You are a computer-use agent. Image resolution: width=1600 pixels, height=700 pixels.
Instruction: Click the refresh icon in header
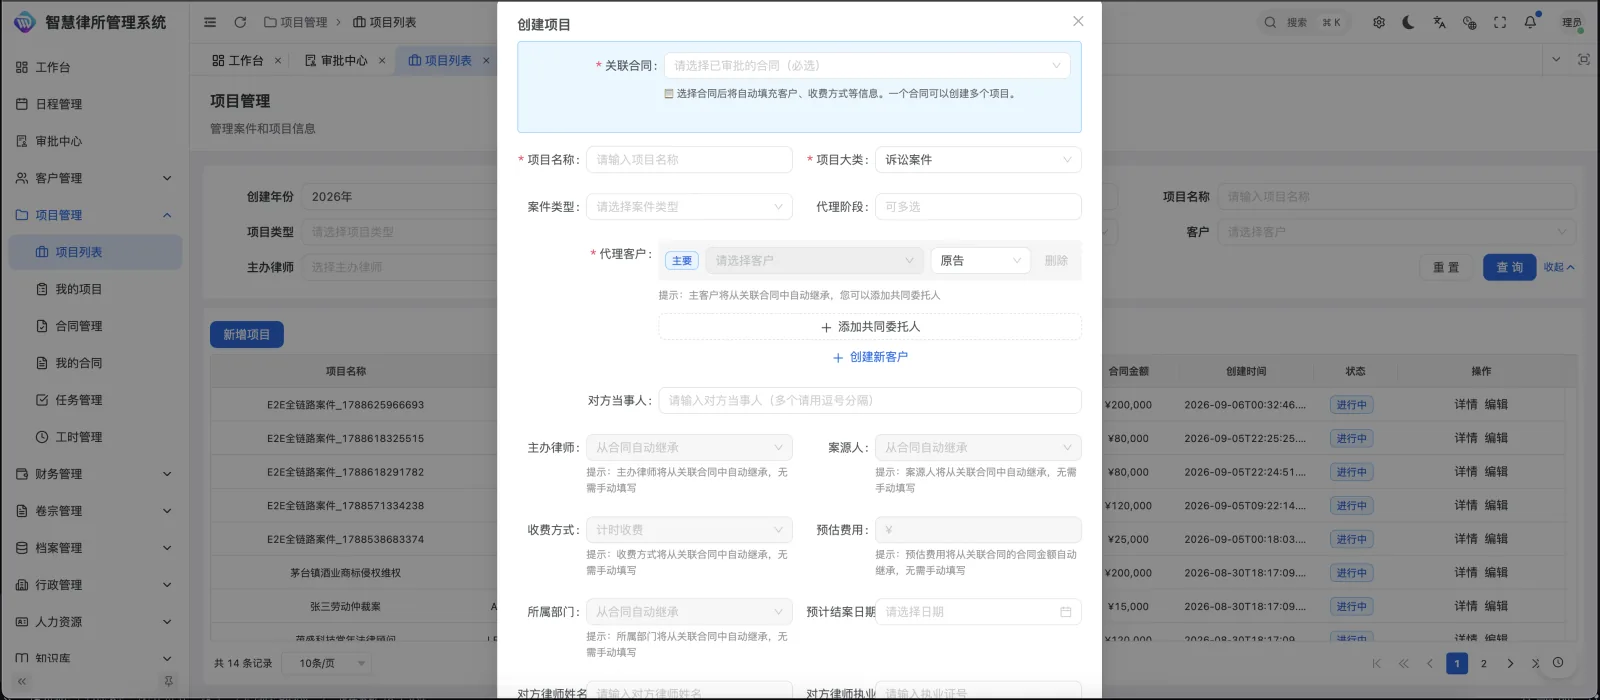[240, 22]
